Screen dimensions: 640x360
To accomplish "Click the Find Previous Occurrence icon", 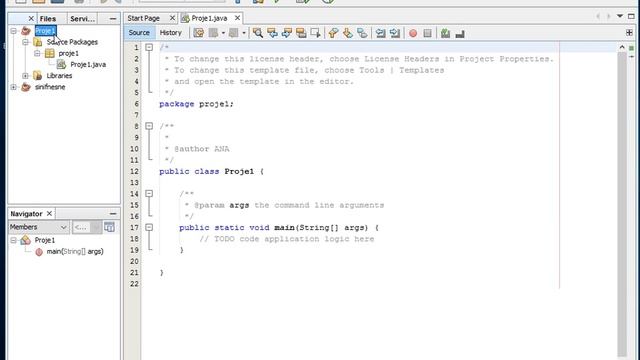I will [x=272, y=33].
